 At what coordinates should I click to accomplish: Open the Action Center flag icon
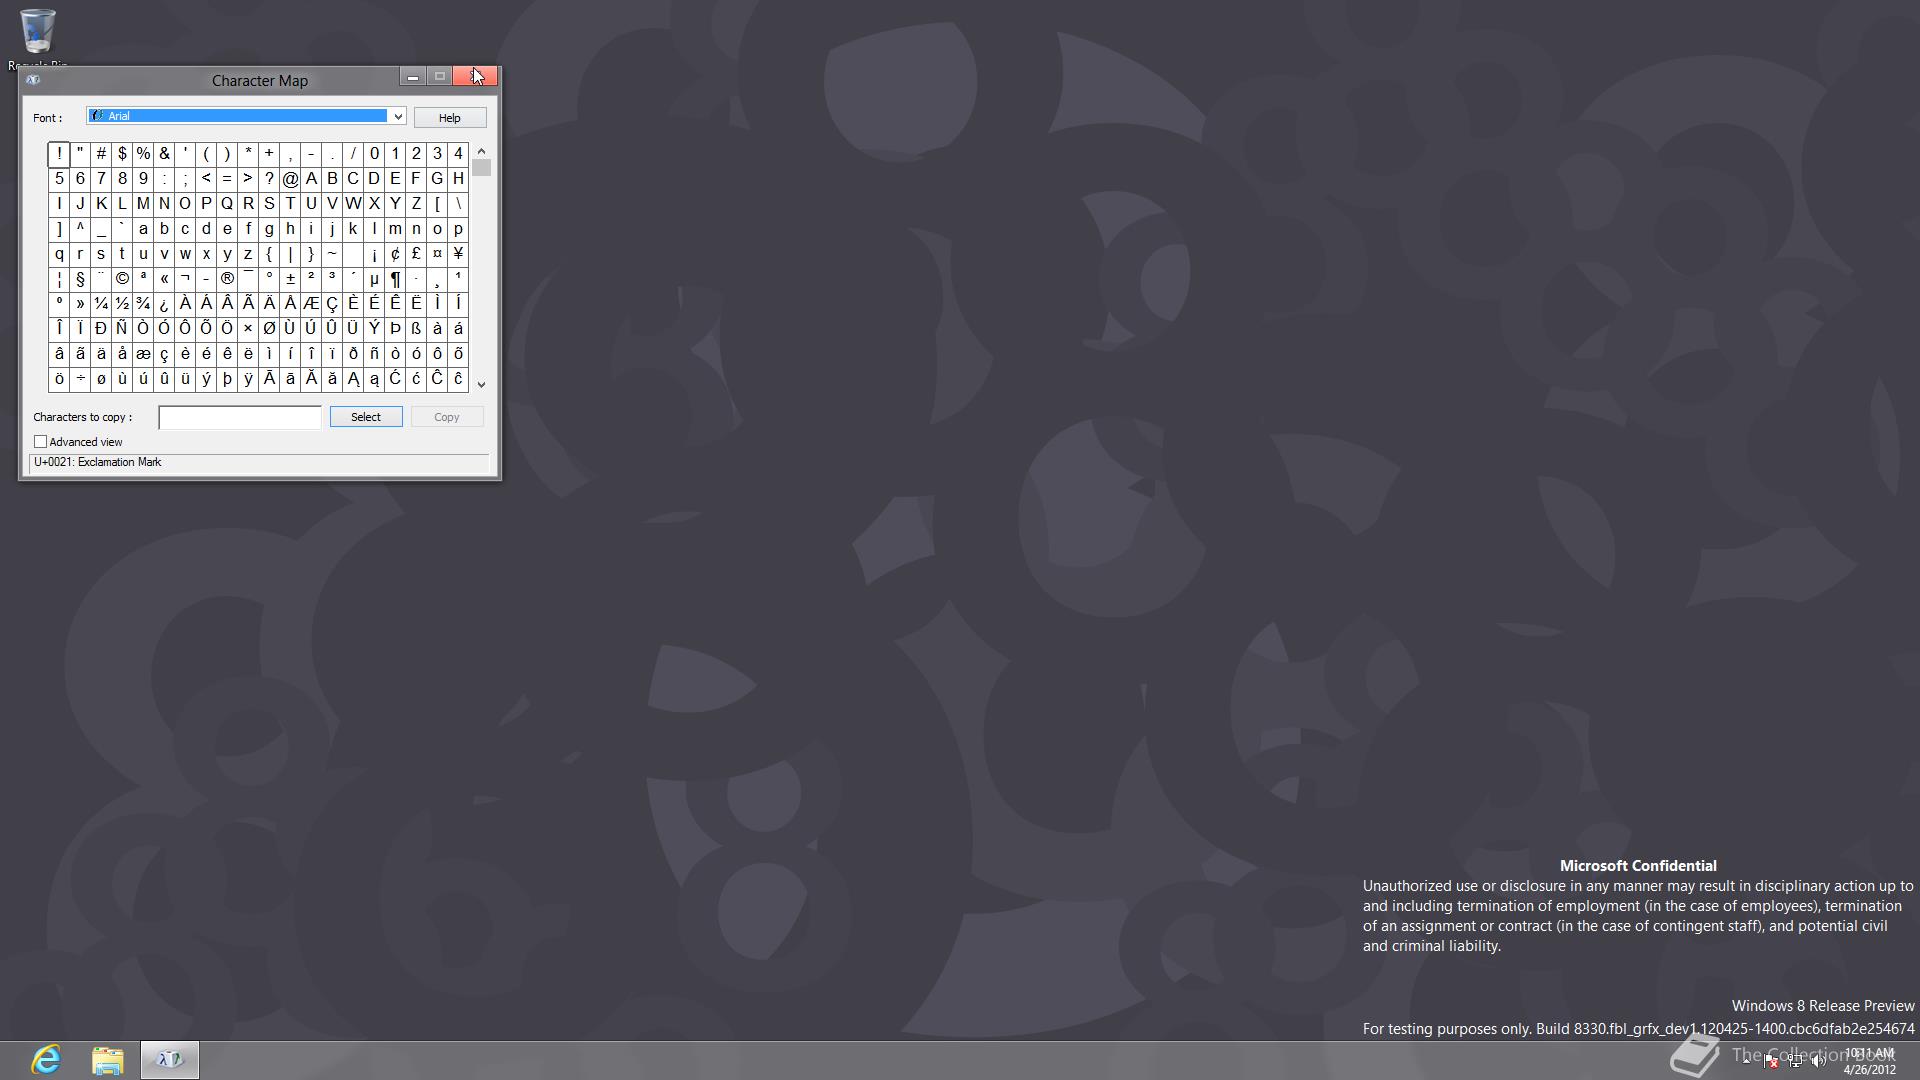[x=1772, y=1062]
